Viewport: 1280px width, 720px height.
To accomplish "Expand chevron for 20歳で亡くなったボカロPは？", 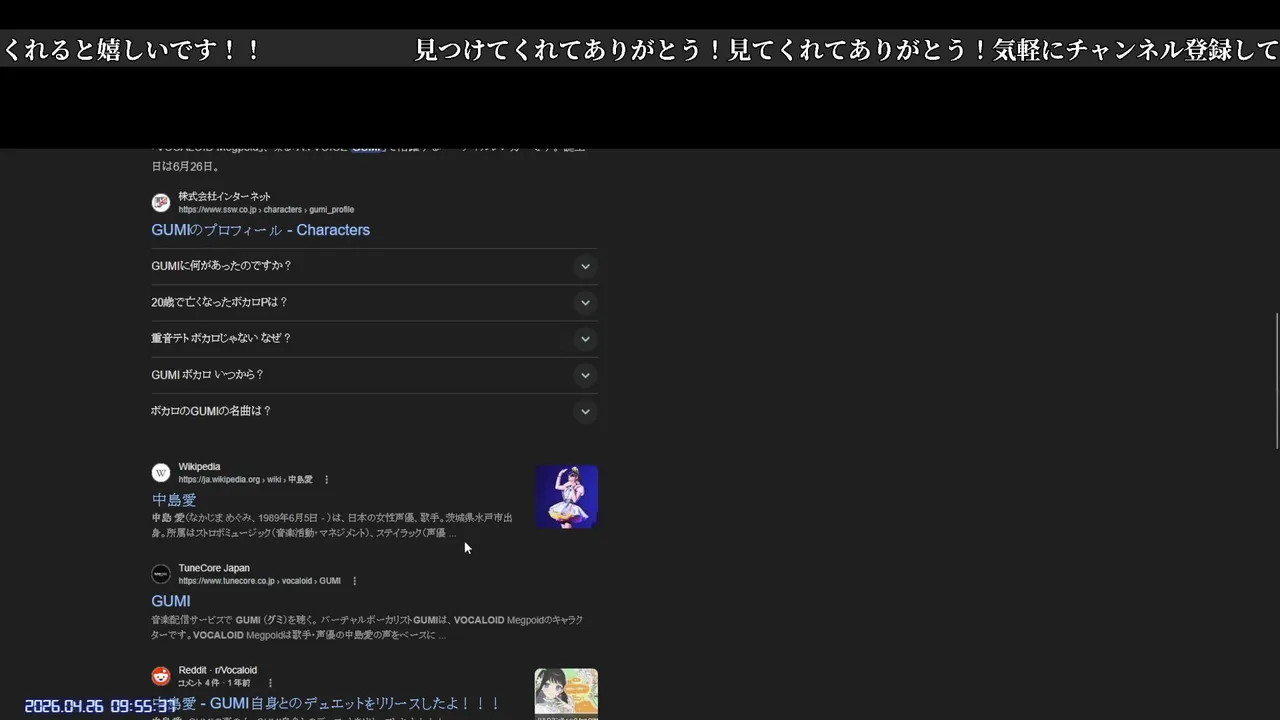I will pos(585,303).
